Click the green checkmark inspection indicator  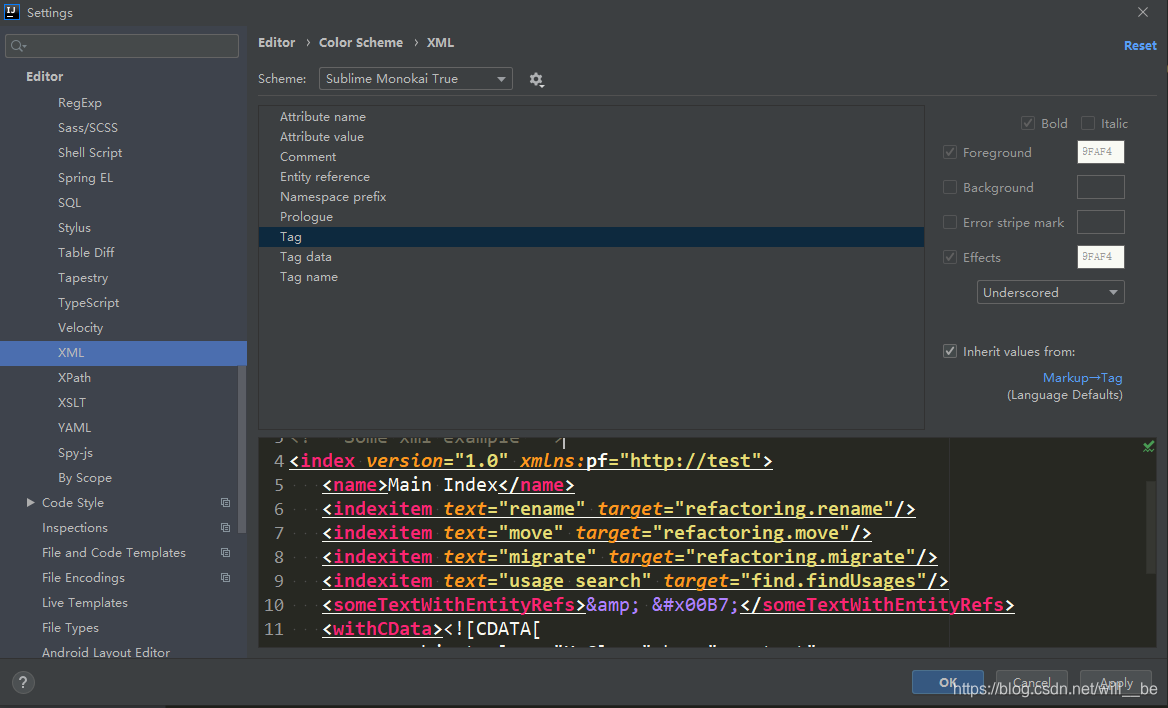point(1148,446)
